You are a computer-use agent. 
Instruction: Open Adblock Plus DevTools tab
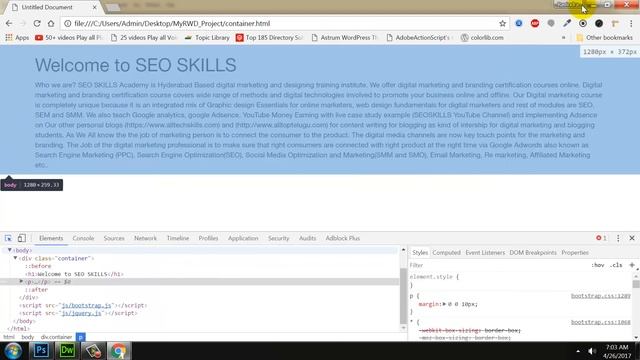point(342,238)
